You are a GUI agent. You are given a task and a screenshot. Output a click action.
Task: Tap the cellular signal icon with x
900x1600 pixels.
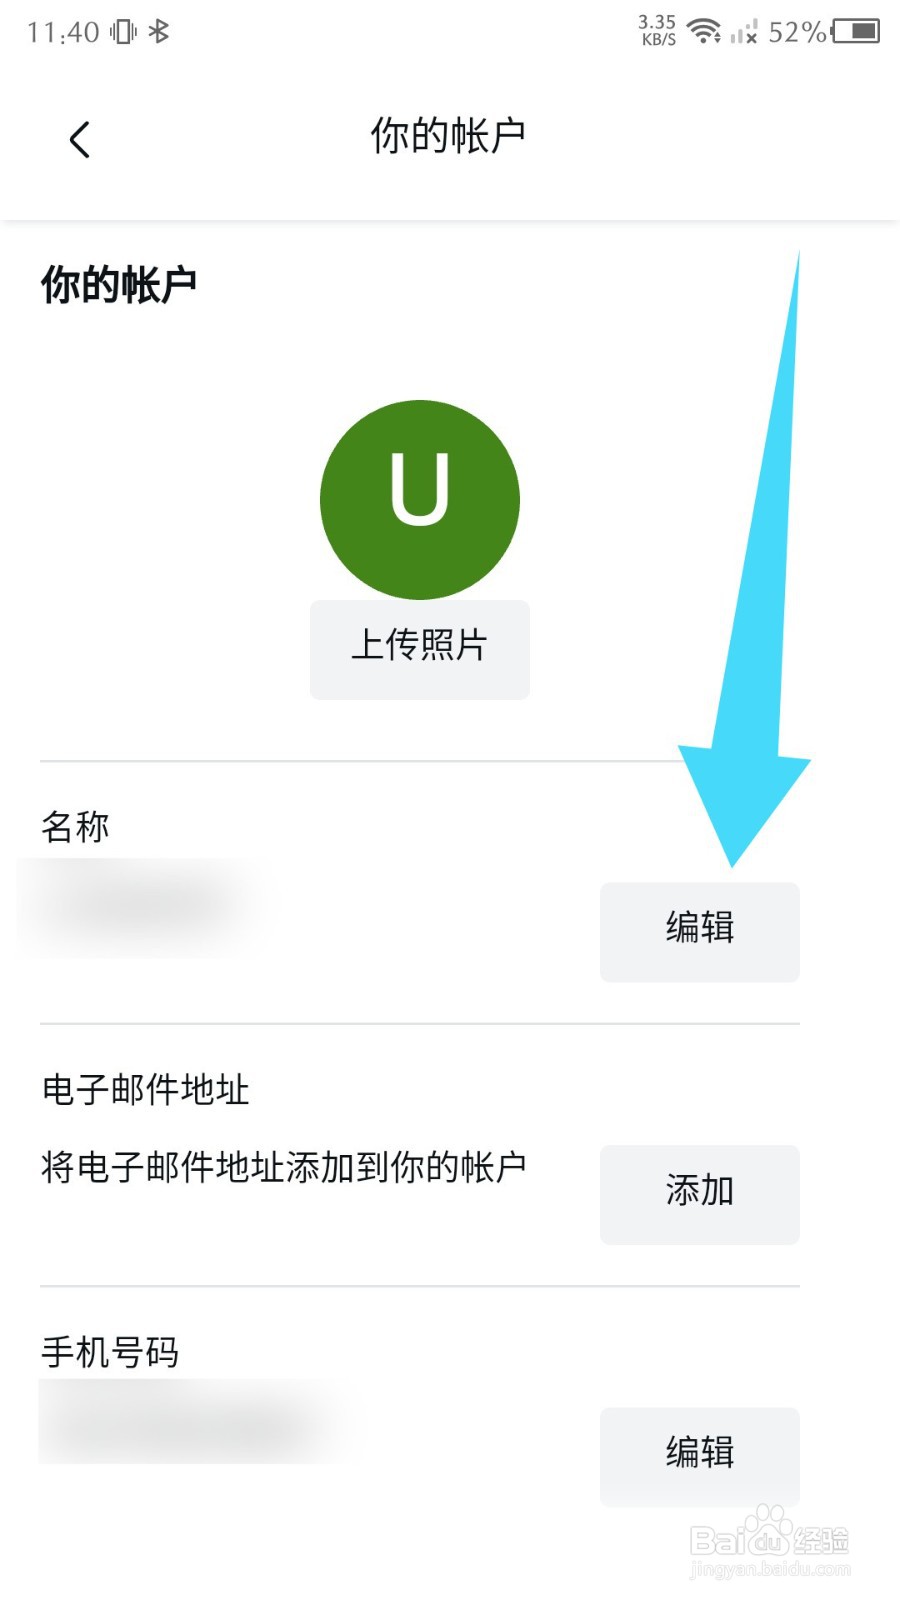[x=743, y=32]
